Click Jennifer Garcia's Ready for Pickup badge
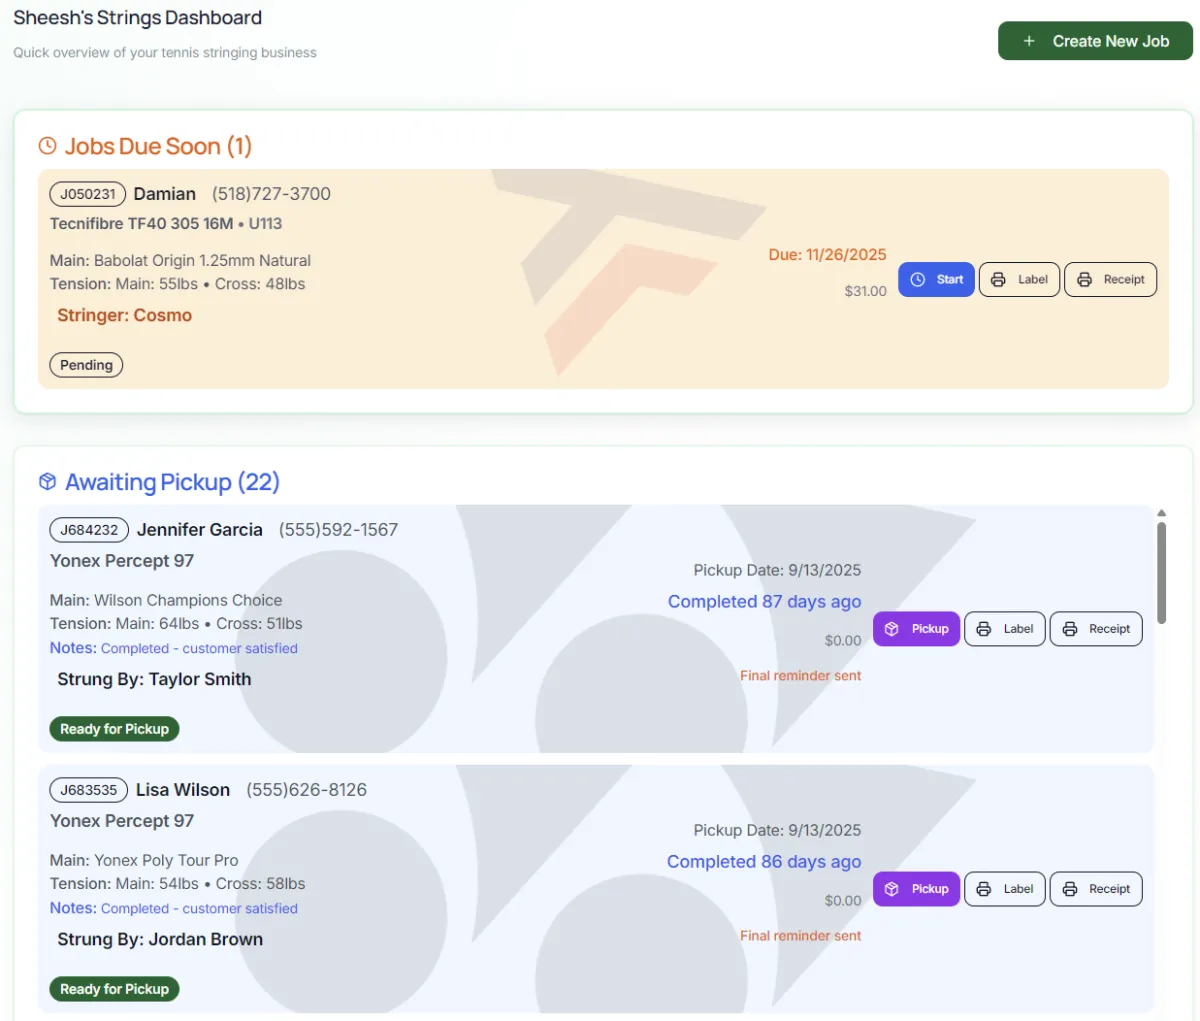Viewport: 1200px width, 1021px height. pyautogui.click(x=114, y=729)
